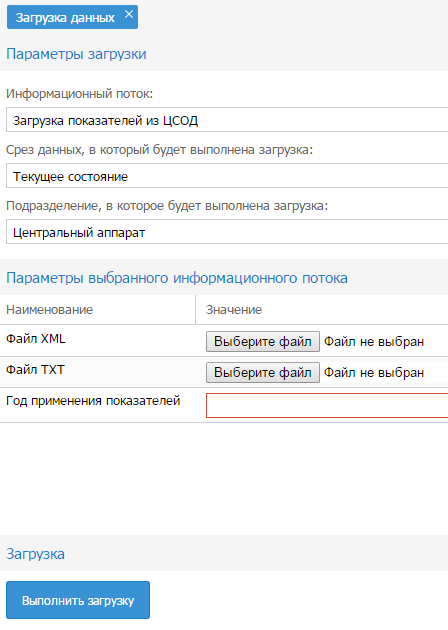Click the Загрузка section heading
The width and height of the screenshot is (448, 630).
(35, 554)
